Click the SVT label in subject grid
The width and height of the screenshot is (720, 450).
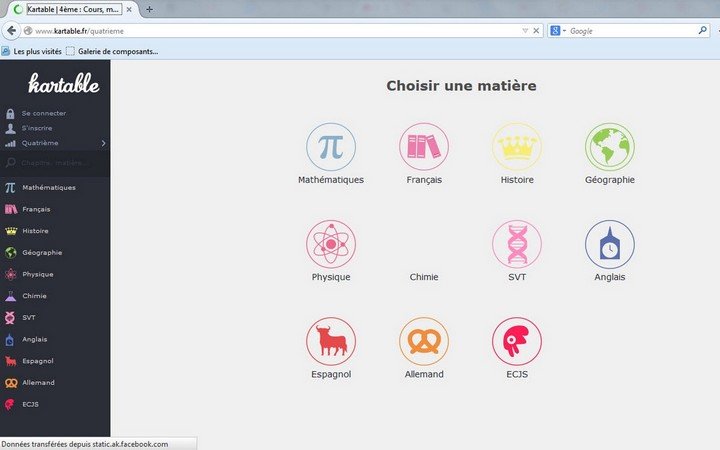pos(517,277)
